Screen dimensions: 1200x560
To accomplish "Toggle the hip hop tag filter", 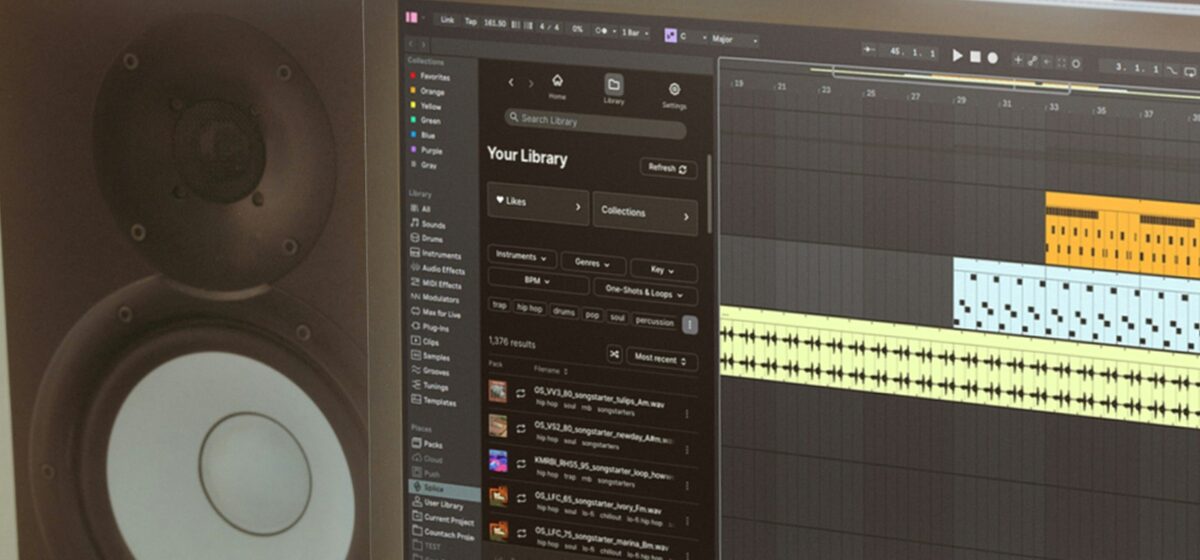I will pos(529,309).
